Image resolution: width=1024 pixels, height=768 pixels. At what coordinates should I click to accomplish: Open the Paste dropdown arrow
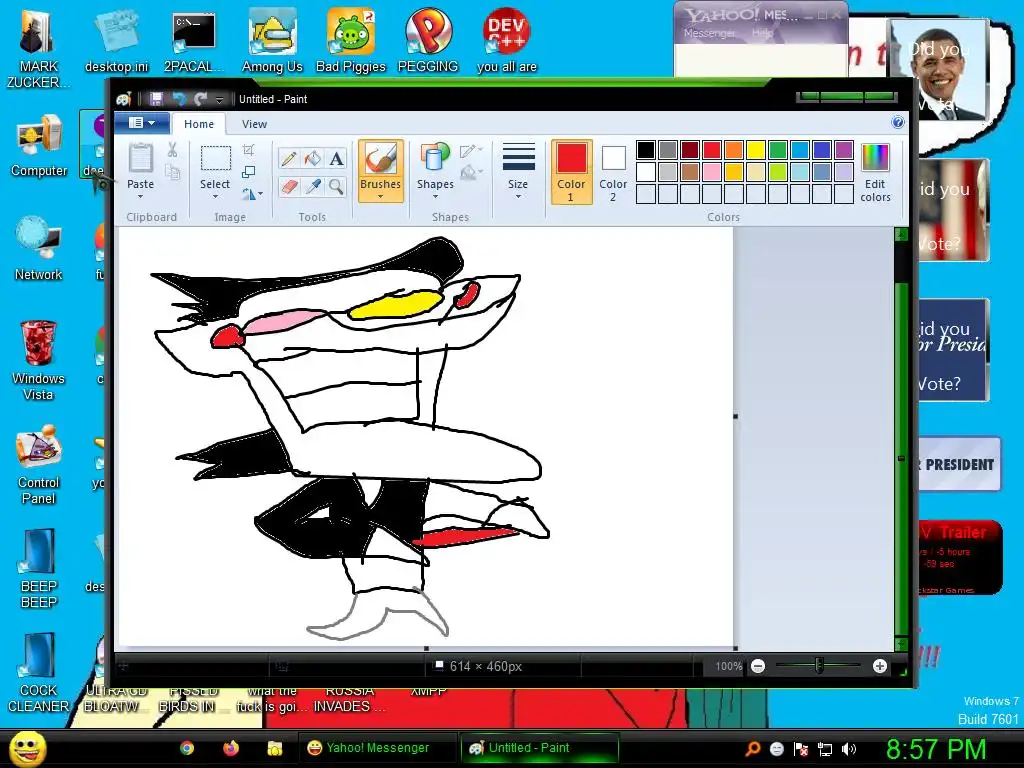[140, 196]
